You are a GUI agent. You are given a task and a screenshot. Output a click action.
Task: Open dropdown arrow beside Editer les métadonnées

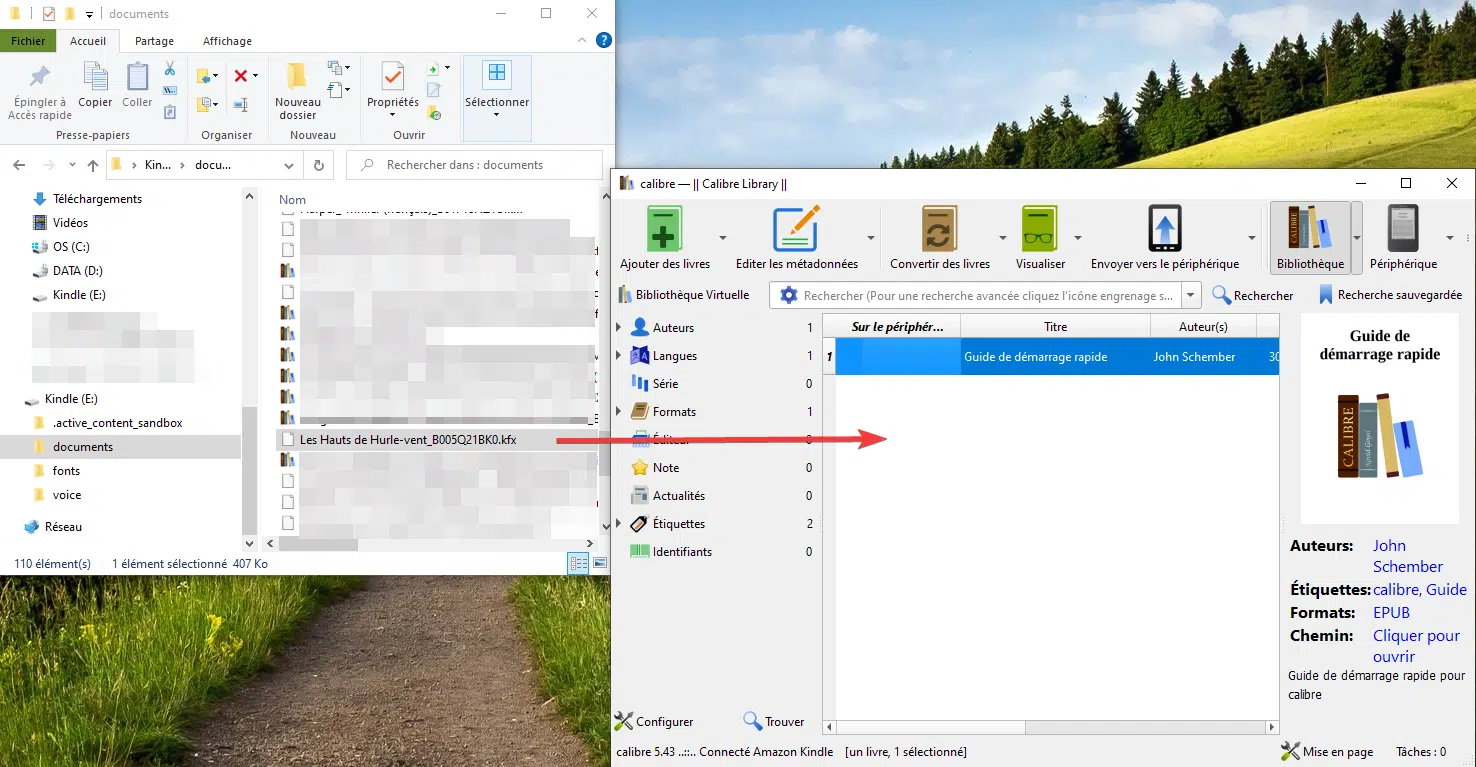tap(871, 238)
